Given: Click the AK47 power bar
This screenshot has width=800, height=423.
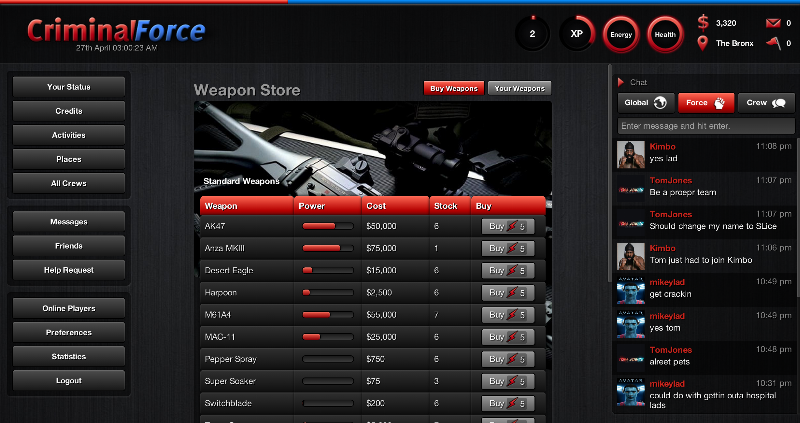Looking at the screenshot, I should click(328, 226).
